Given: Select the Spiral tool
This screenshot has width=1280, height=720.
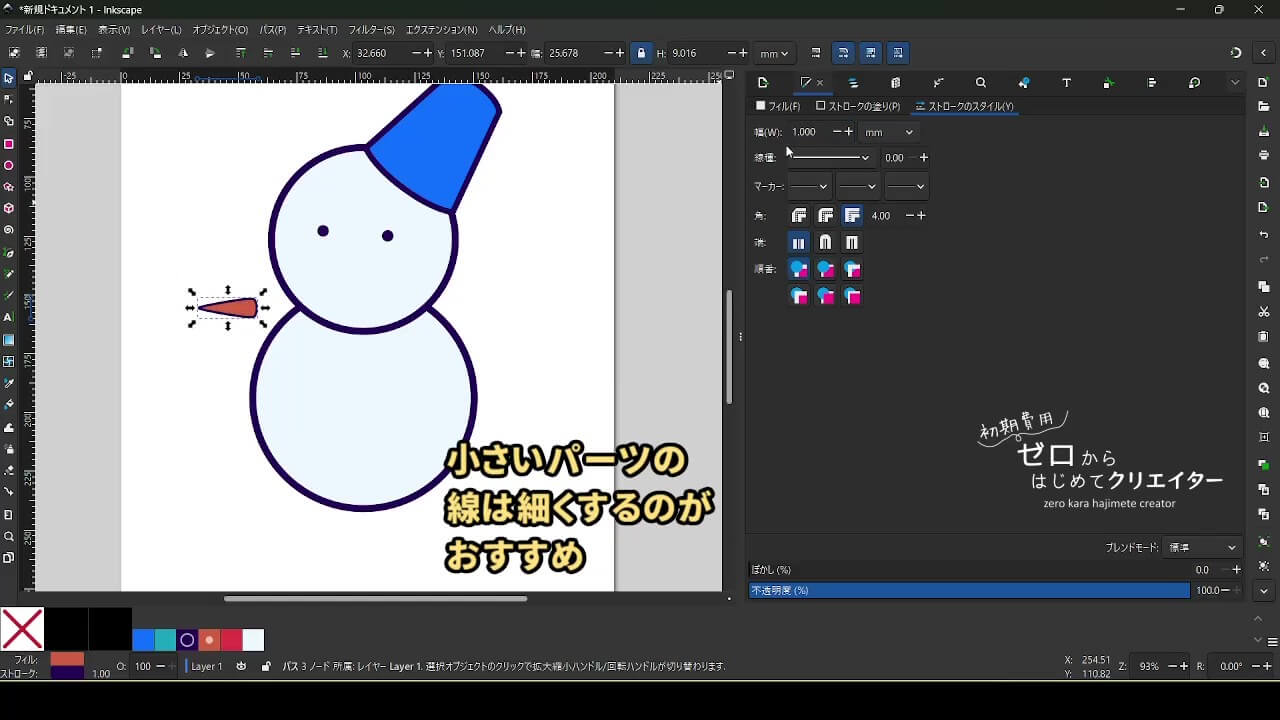Looking at the screenshot, I should pyautogui.click(x=9, y=230).
